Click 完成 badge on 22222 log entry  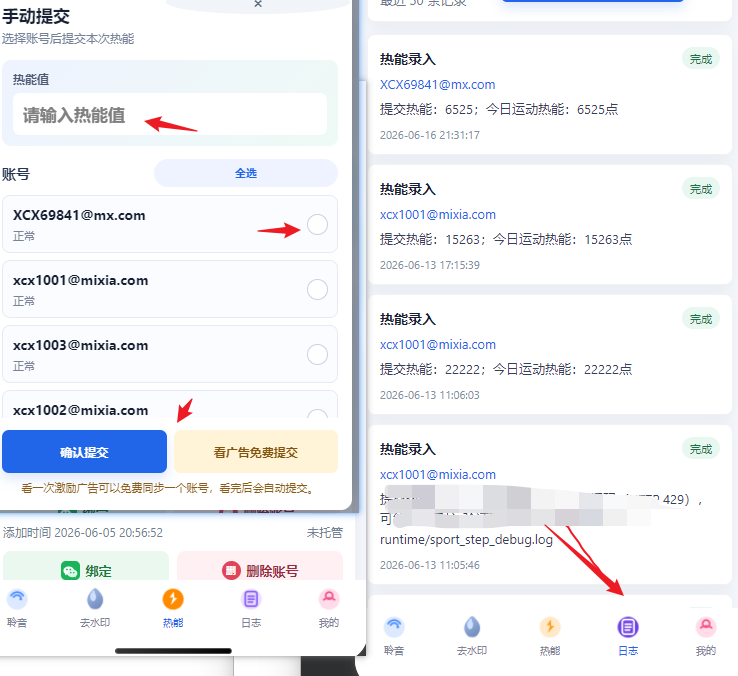click(701, 319)
